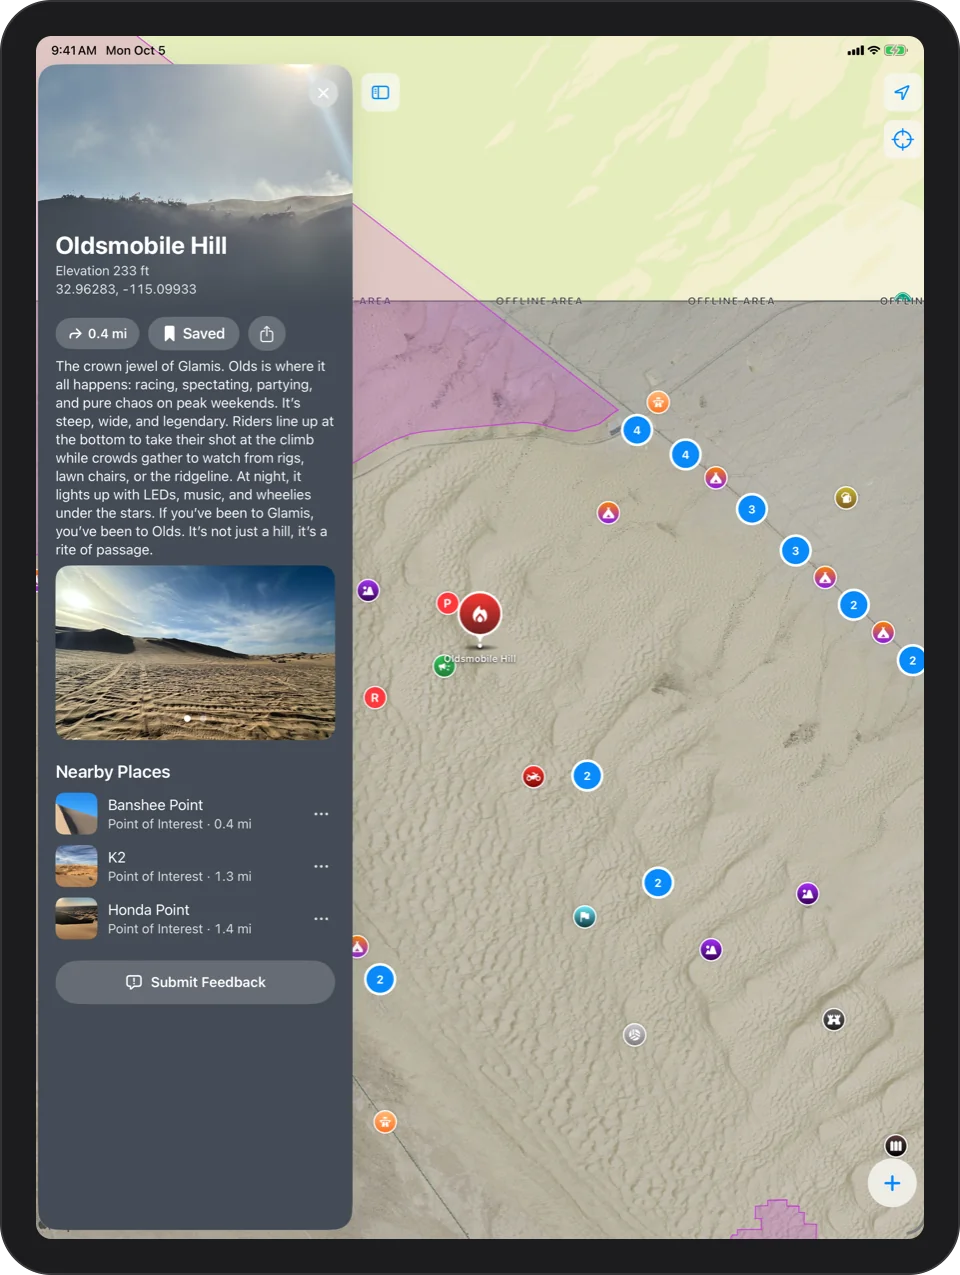960x1275 pixels.
Task: Select the Oldsmobile Hill title text
Action: tap(141, 246)
